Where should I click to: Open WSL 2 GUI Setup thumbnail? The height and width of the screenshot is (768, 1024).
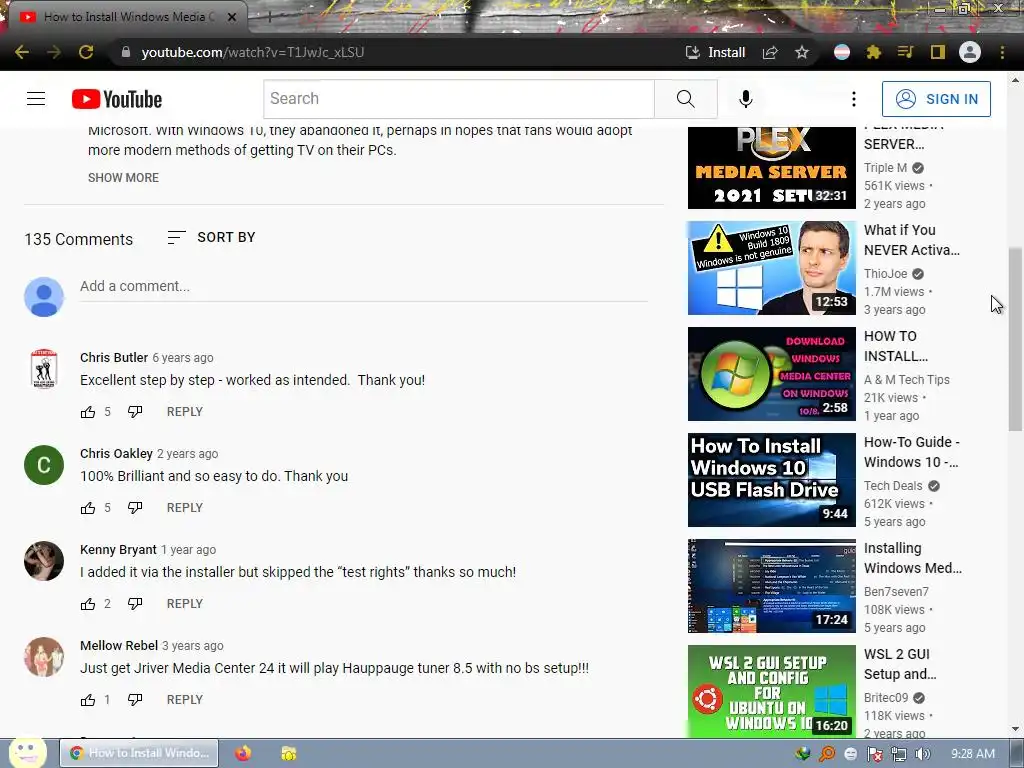(x=771, y=692)
